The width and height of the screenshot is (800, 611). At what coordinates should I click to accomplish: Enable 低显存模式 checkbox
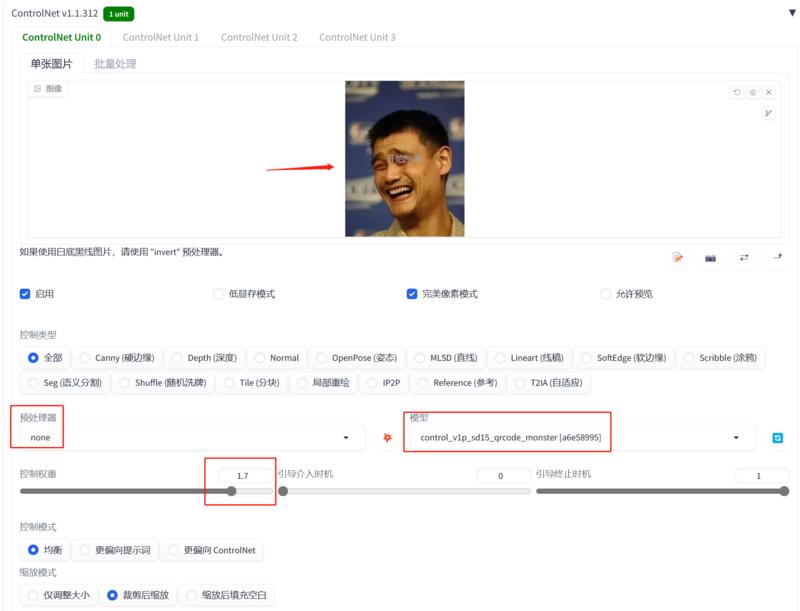tap(217, 294)
